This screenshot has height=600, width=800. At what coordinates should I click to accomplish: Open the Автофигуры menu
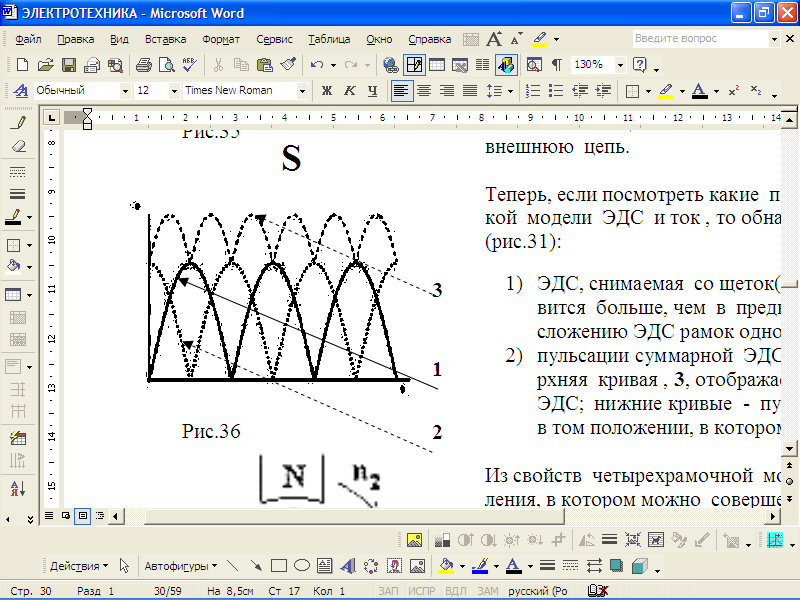click(181, 566)
